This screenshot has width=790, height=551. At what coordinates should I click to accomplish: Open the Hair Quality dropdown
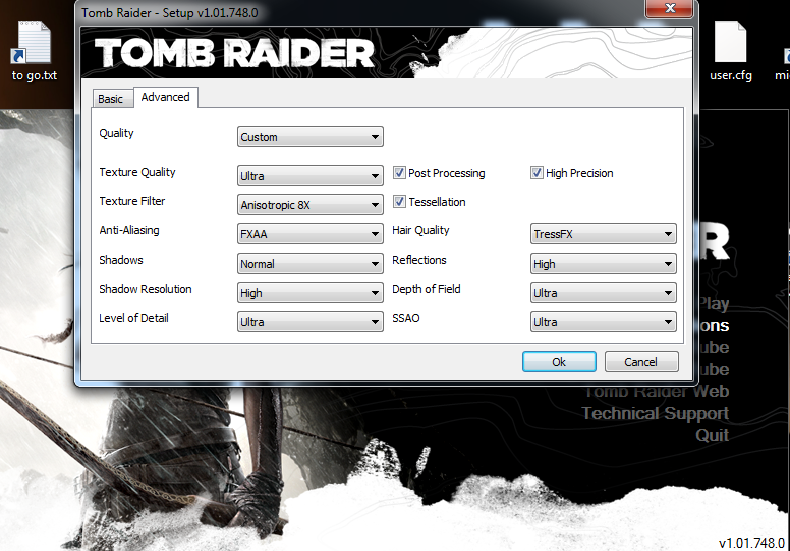(x=603, y=234)
